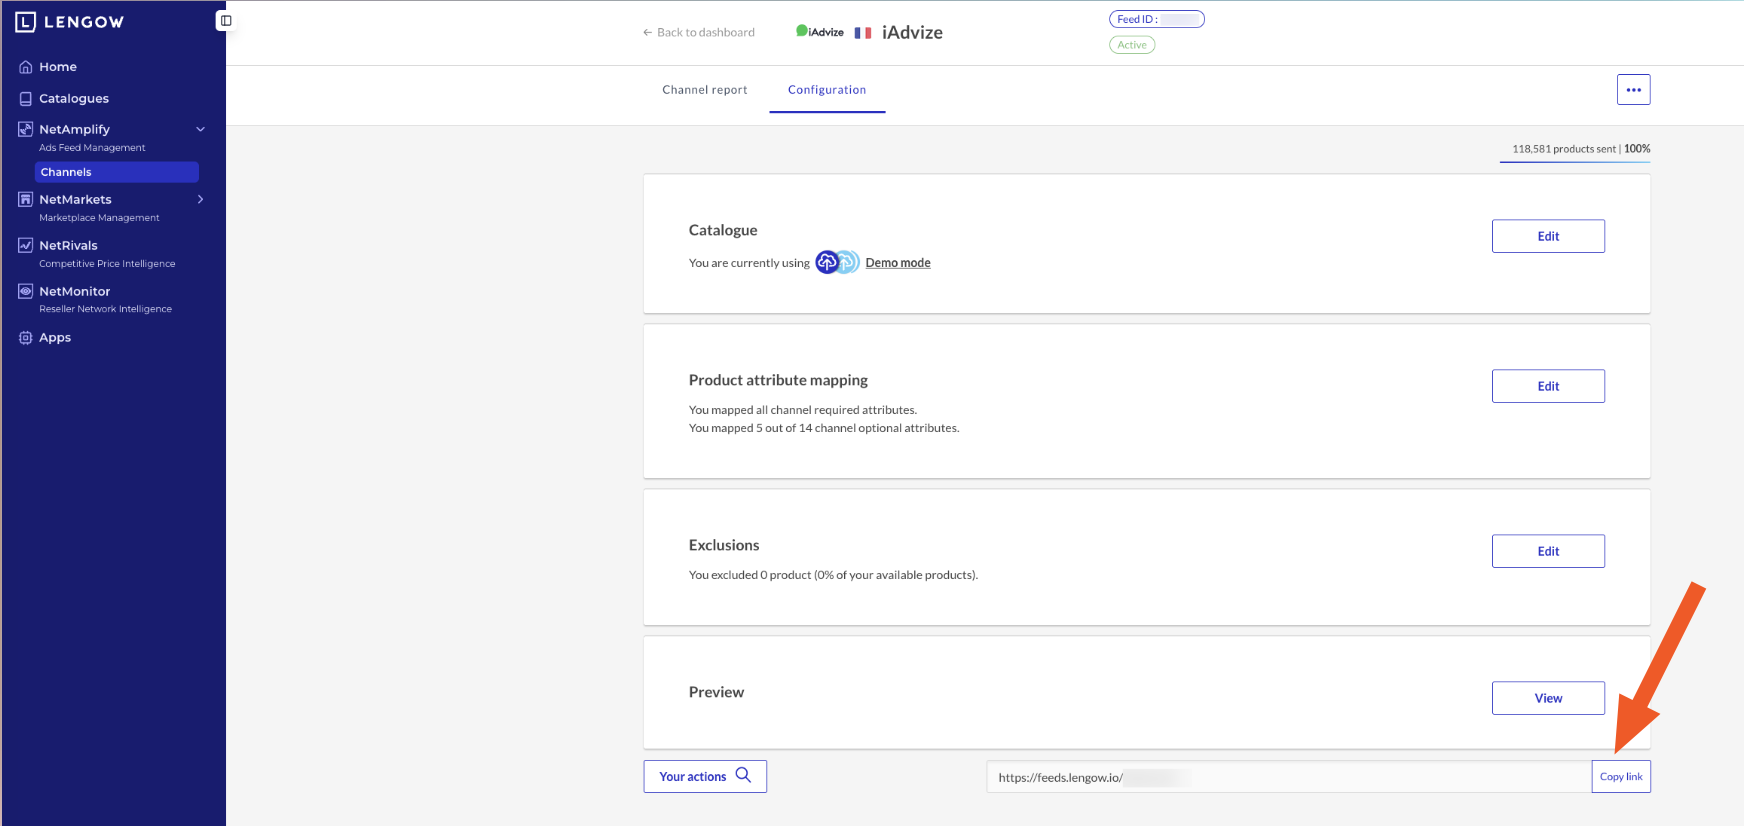Click the feed URL input field

1288,777
